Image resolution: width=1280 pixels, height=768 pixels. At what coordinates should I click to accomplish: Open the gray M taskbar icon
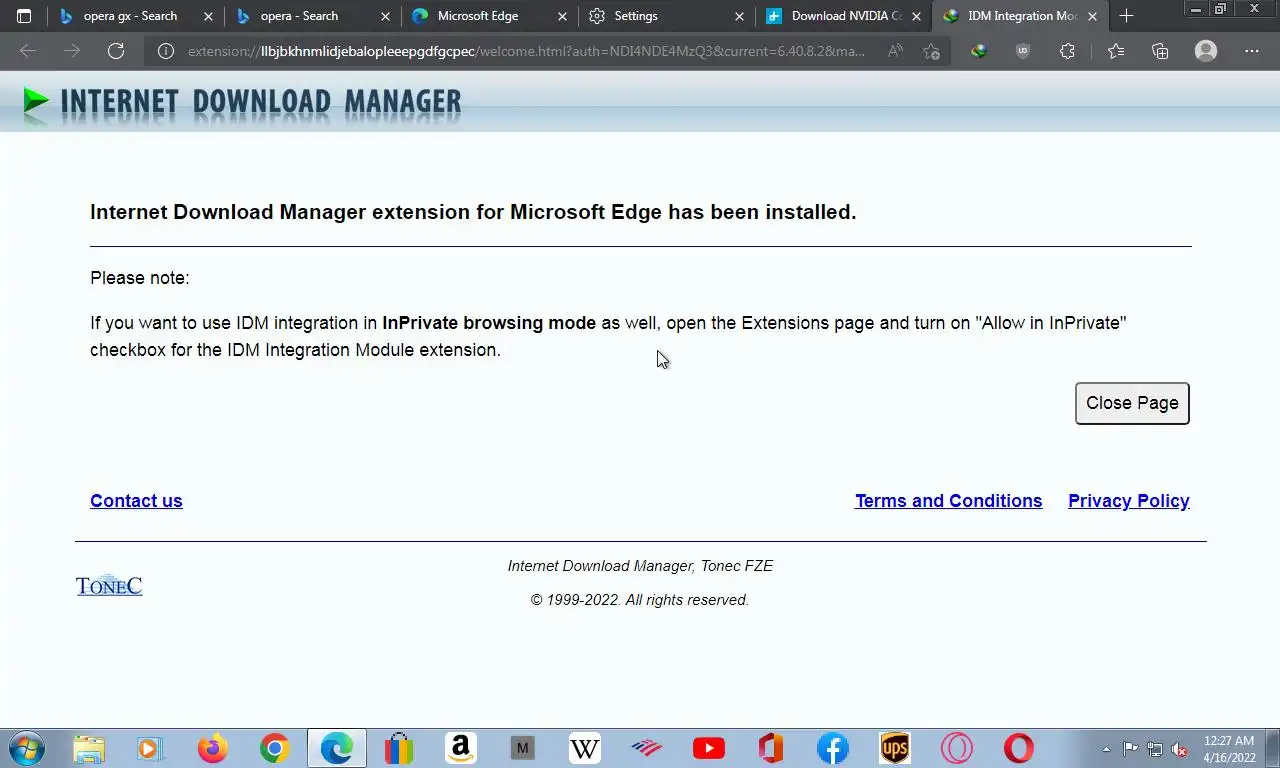coord(522,748)
